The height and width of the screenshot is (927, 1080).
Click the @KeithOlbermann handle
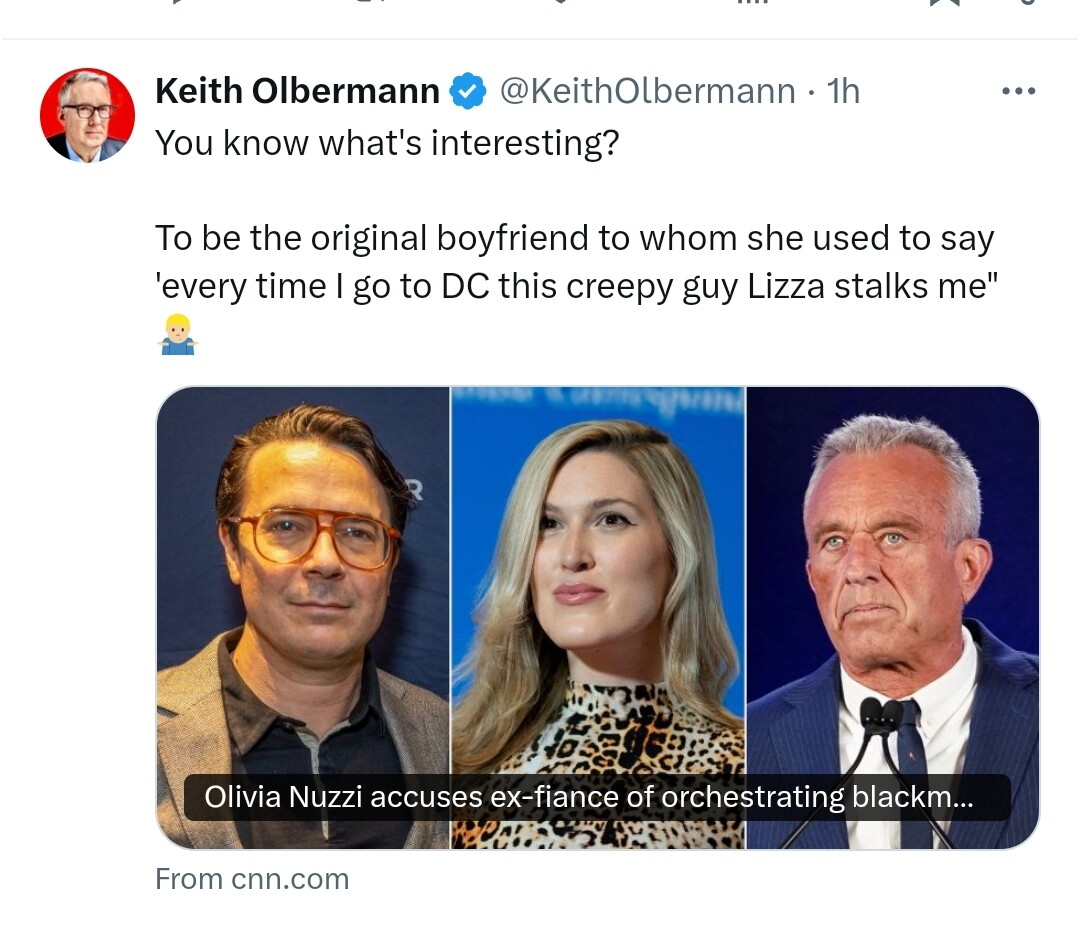(x=646, y=92)
